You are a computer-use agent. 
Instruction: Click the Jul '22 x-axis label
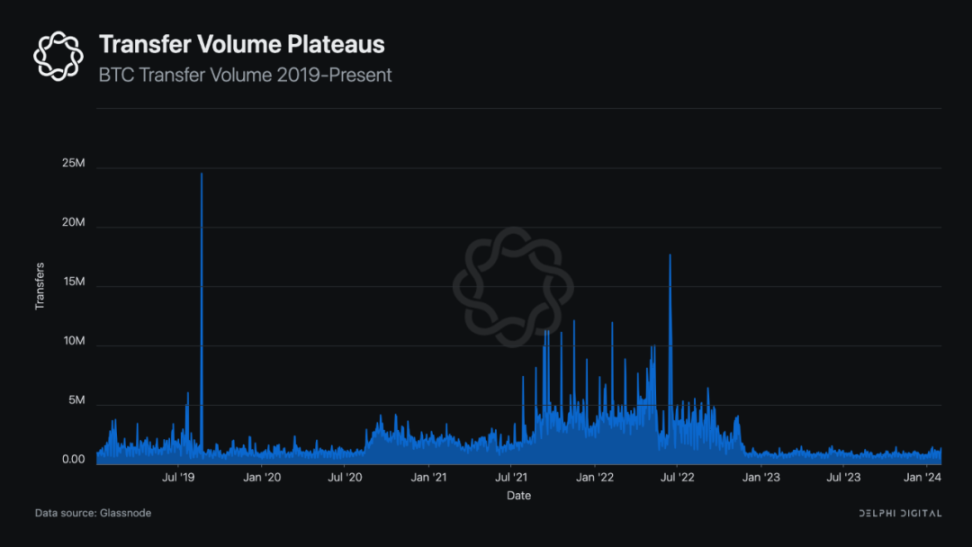point(678,478)
